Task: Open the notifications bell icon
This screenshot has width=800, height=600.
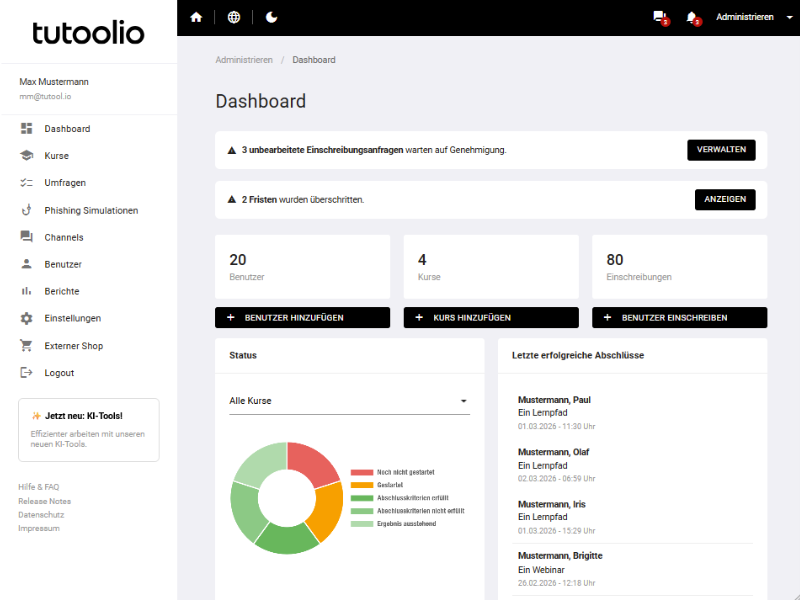Action: click(x=692, y=17)
